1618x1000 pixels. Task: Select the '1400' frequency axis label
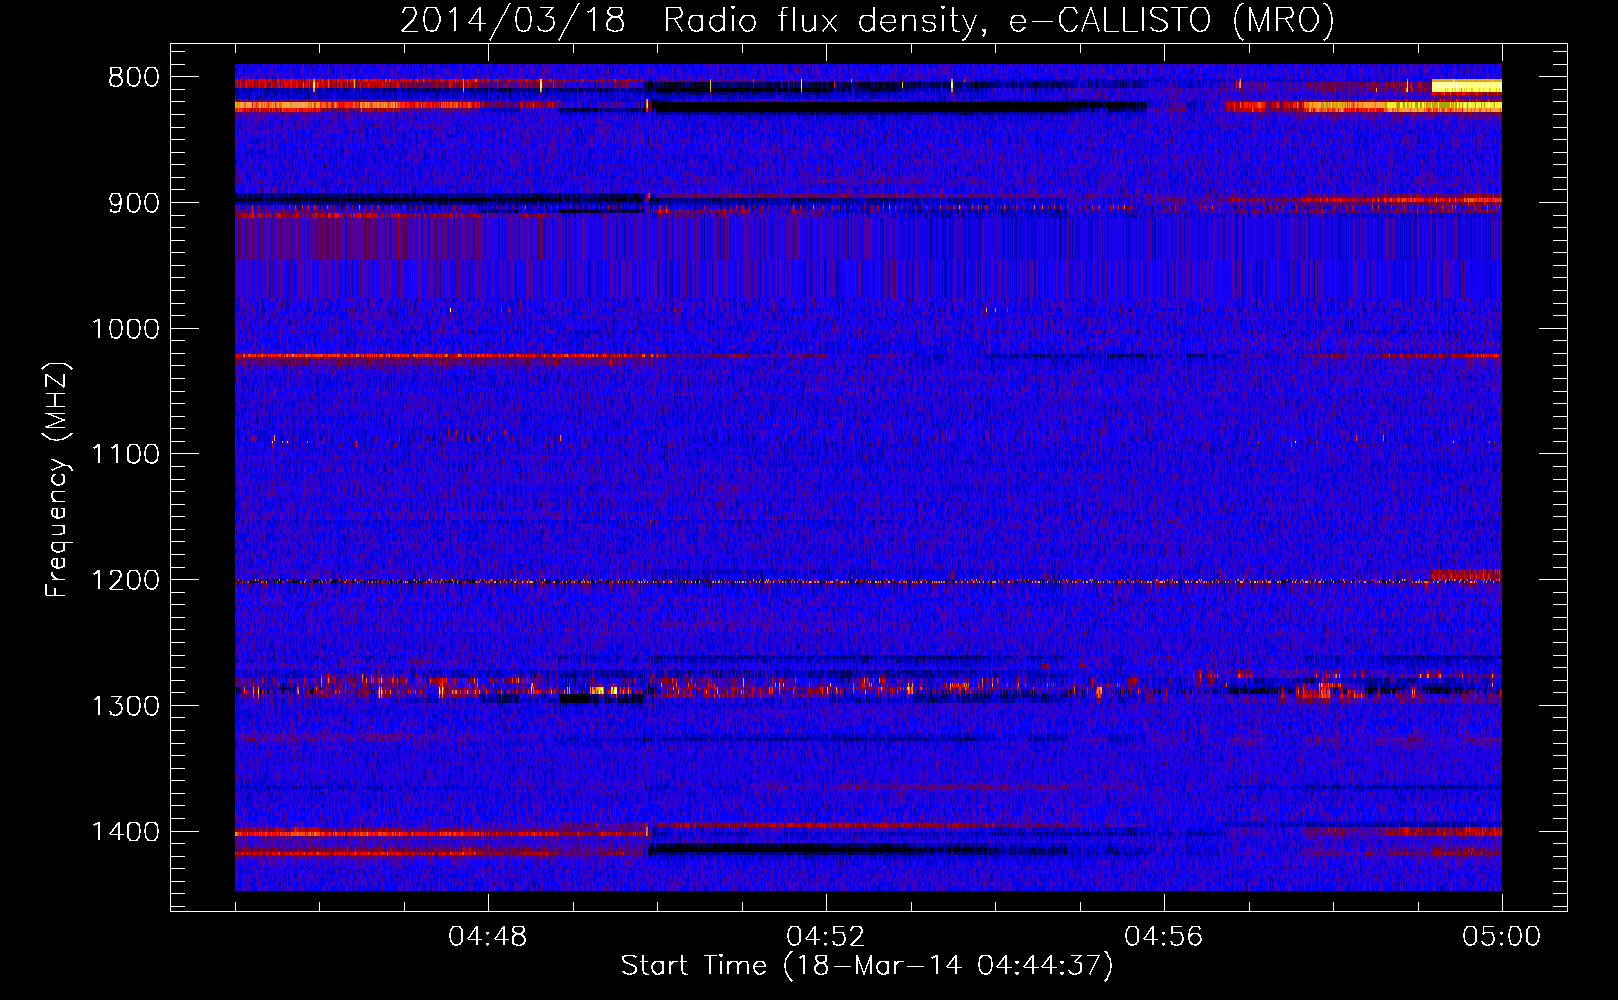tap(125, 832)
